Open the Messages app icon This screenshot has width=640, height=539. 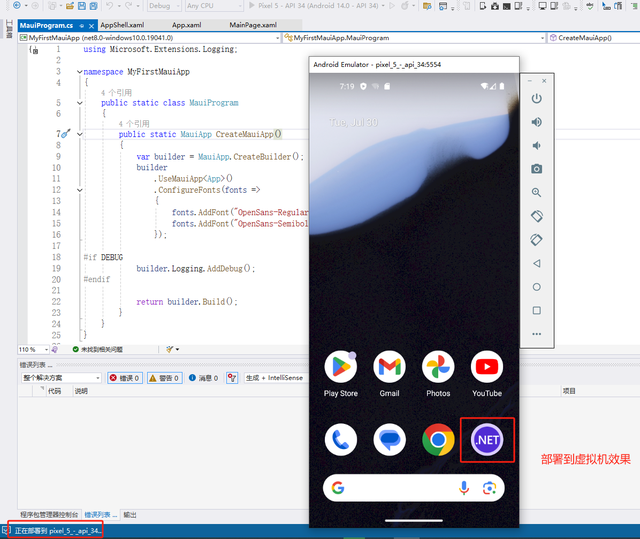click(389, 440)
